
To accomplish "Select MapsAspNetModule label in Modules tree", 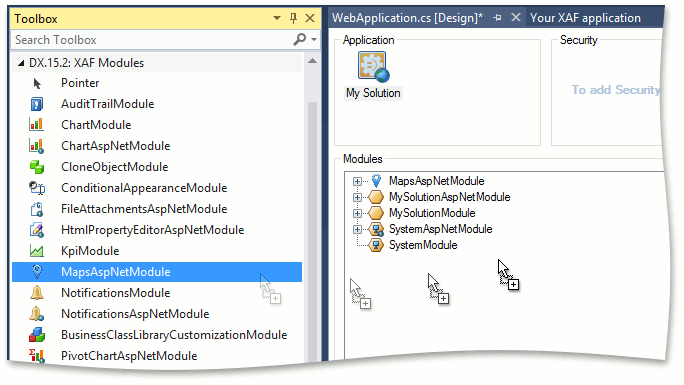I will pos(437,181).
